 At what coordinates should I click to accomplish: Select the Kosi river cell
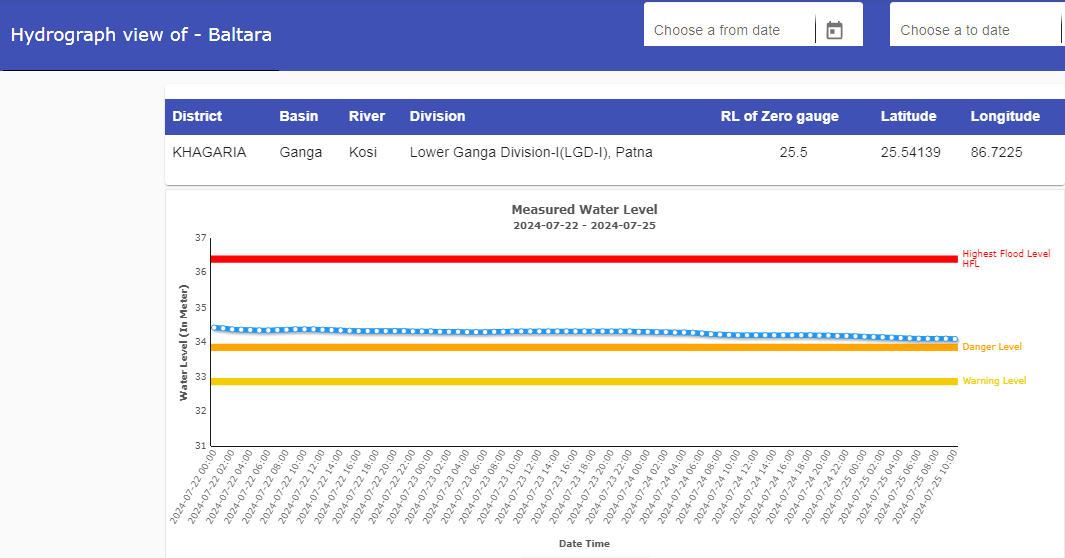pos(363,152)
